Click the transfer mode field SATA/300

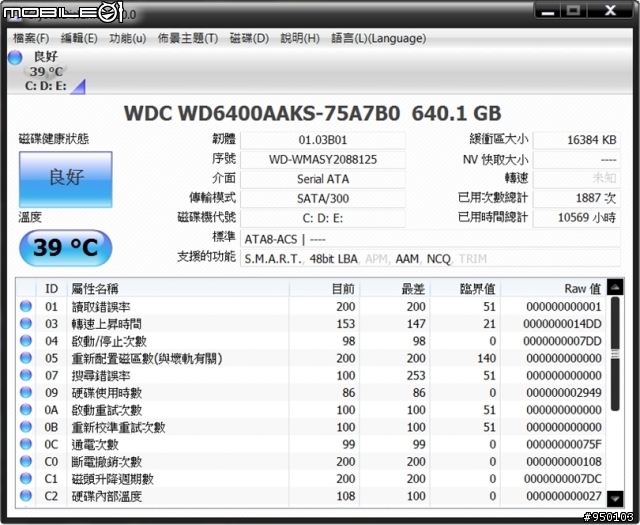(323, 199)
